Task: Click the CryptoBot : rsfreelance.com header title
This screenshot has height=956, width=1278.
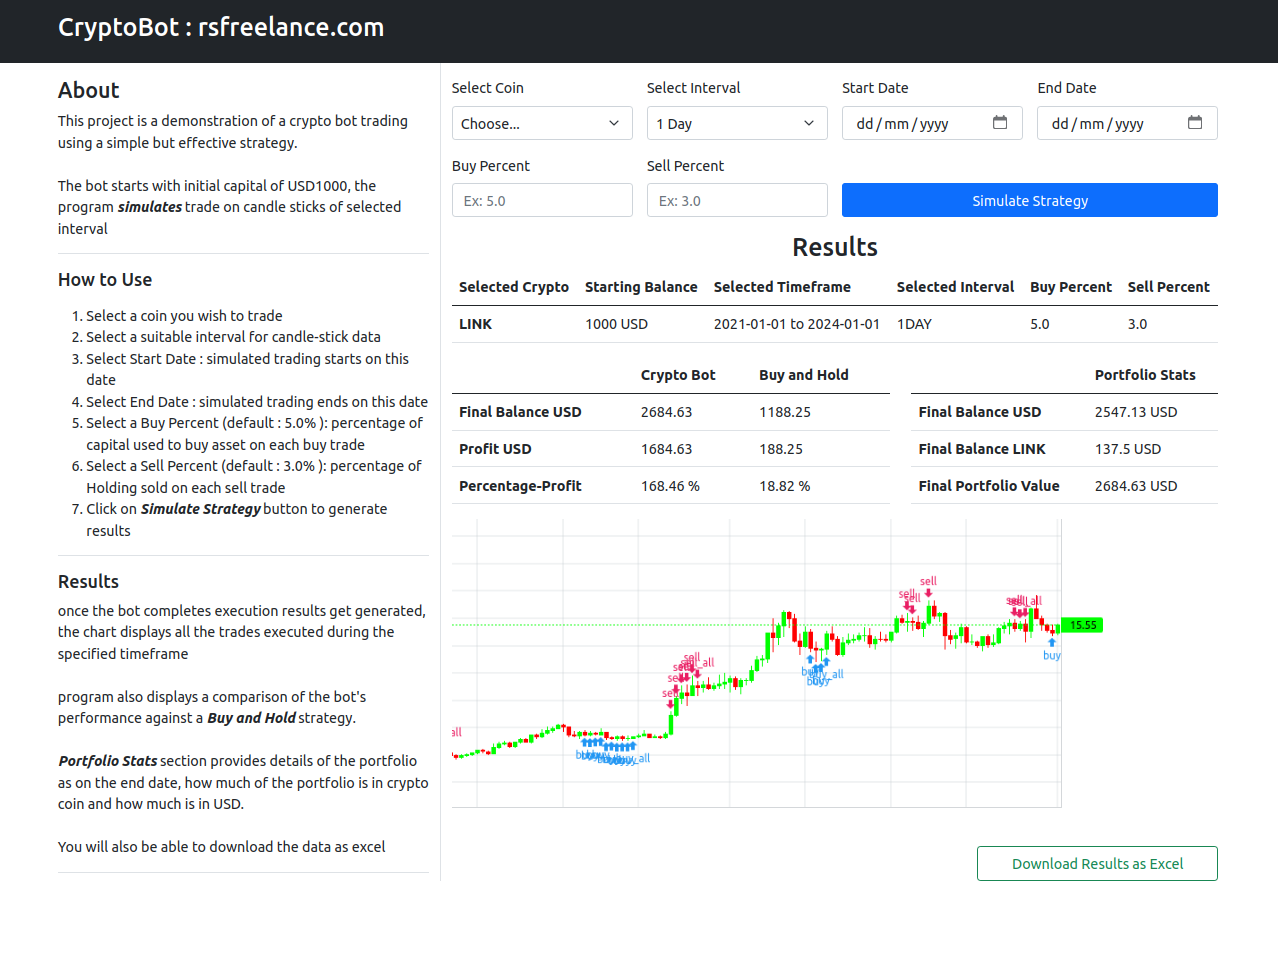Action: (x=221, y=28)
